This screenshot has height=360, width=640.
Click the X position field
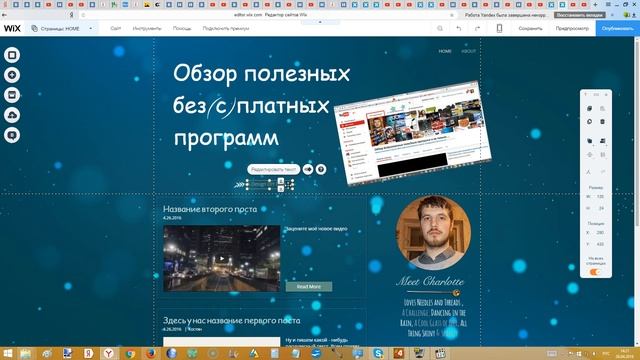(600, 233)
